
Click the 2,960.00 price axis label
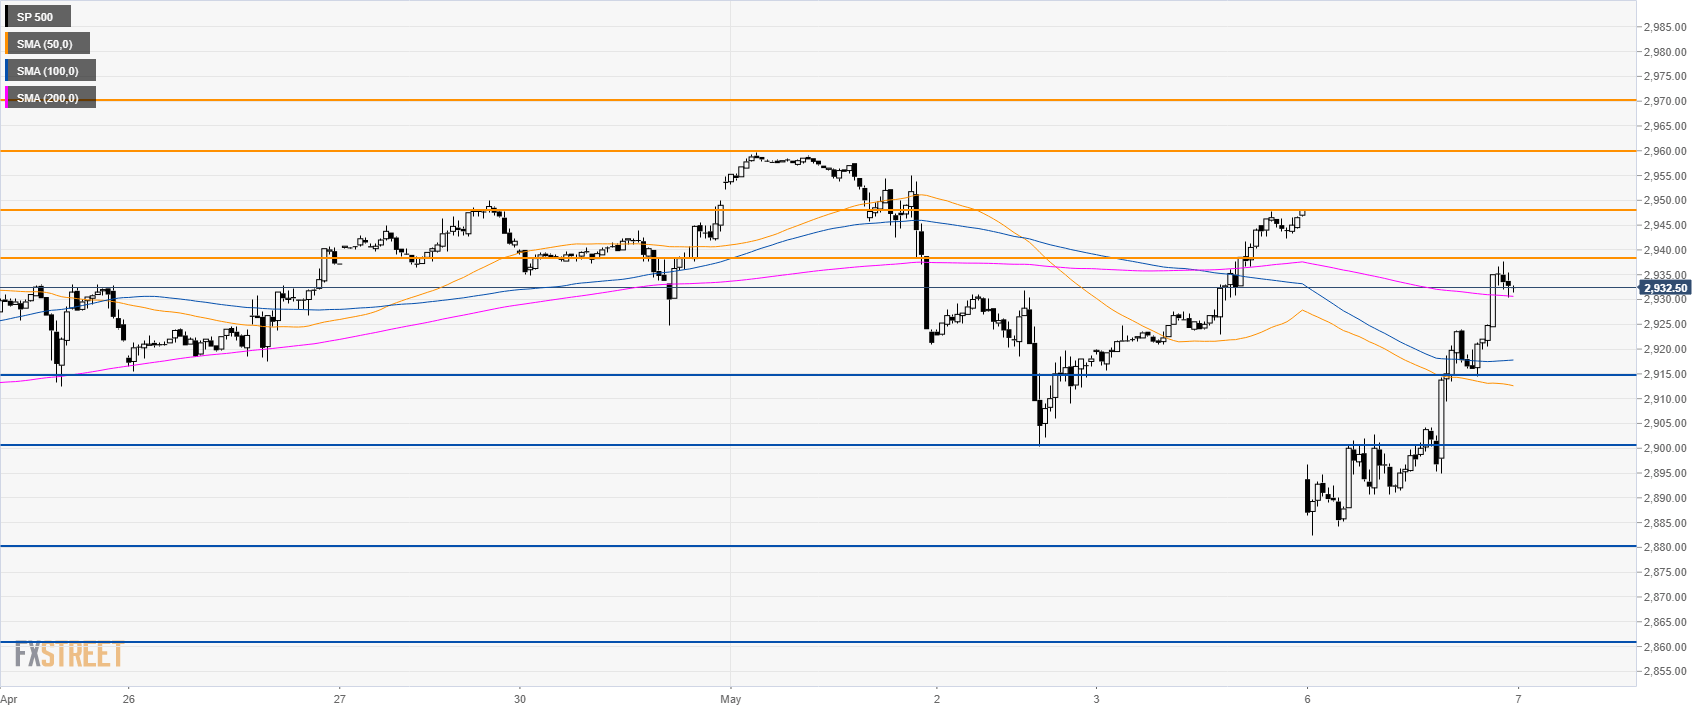pyautogui.click(x=1665, y=151)
